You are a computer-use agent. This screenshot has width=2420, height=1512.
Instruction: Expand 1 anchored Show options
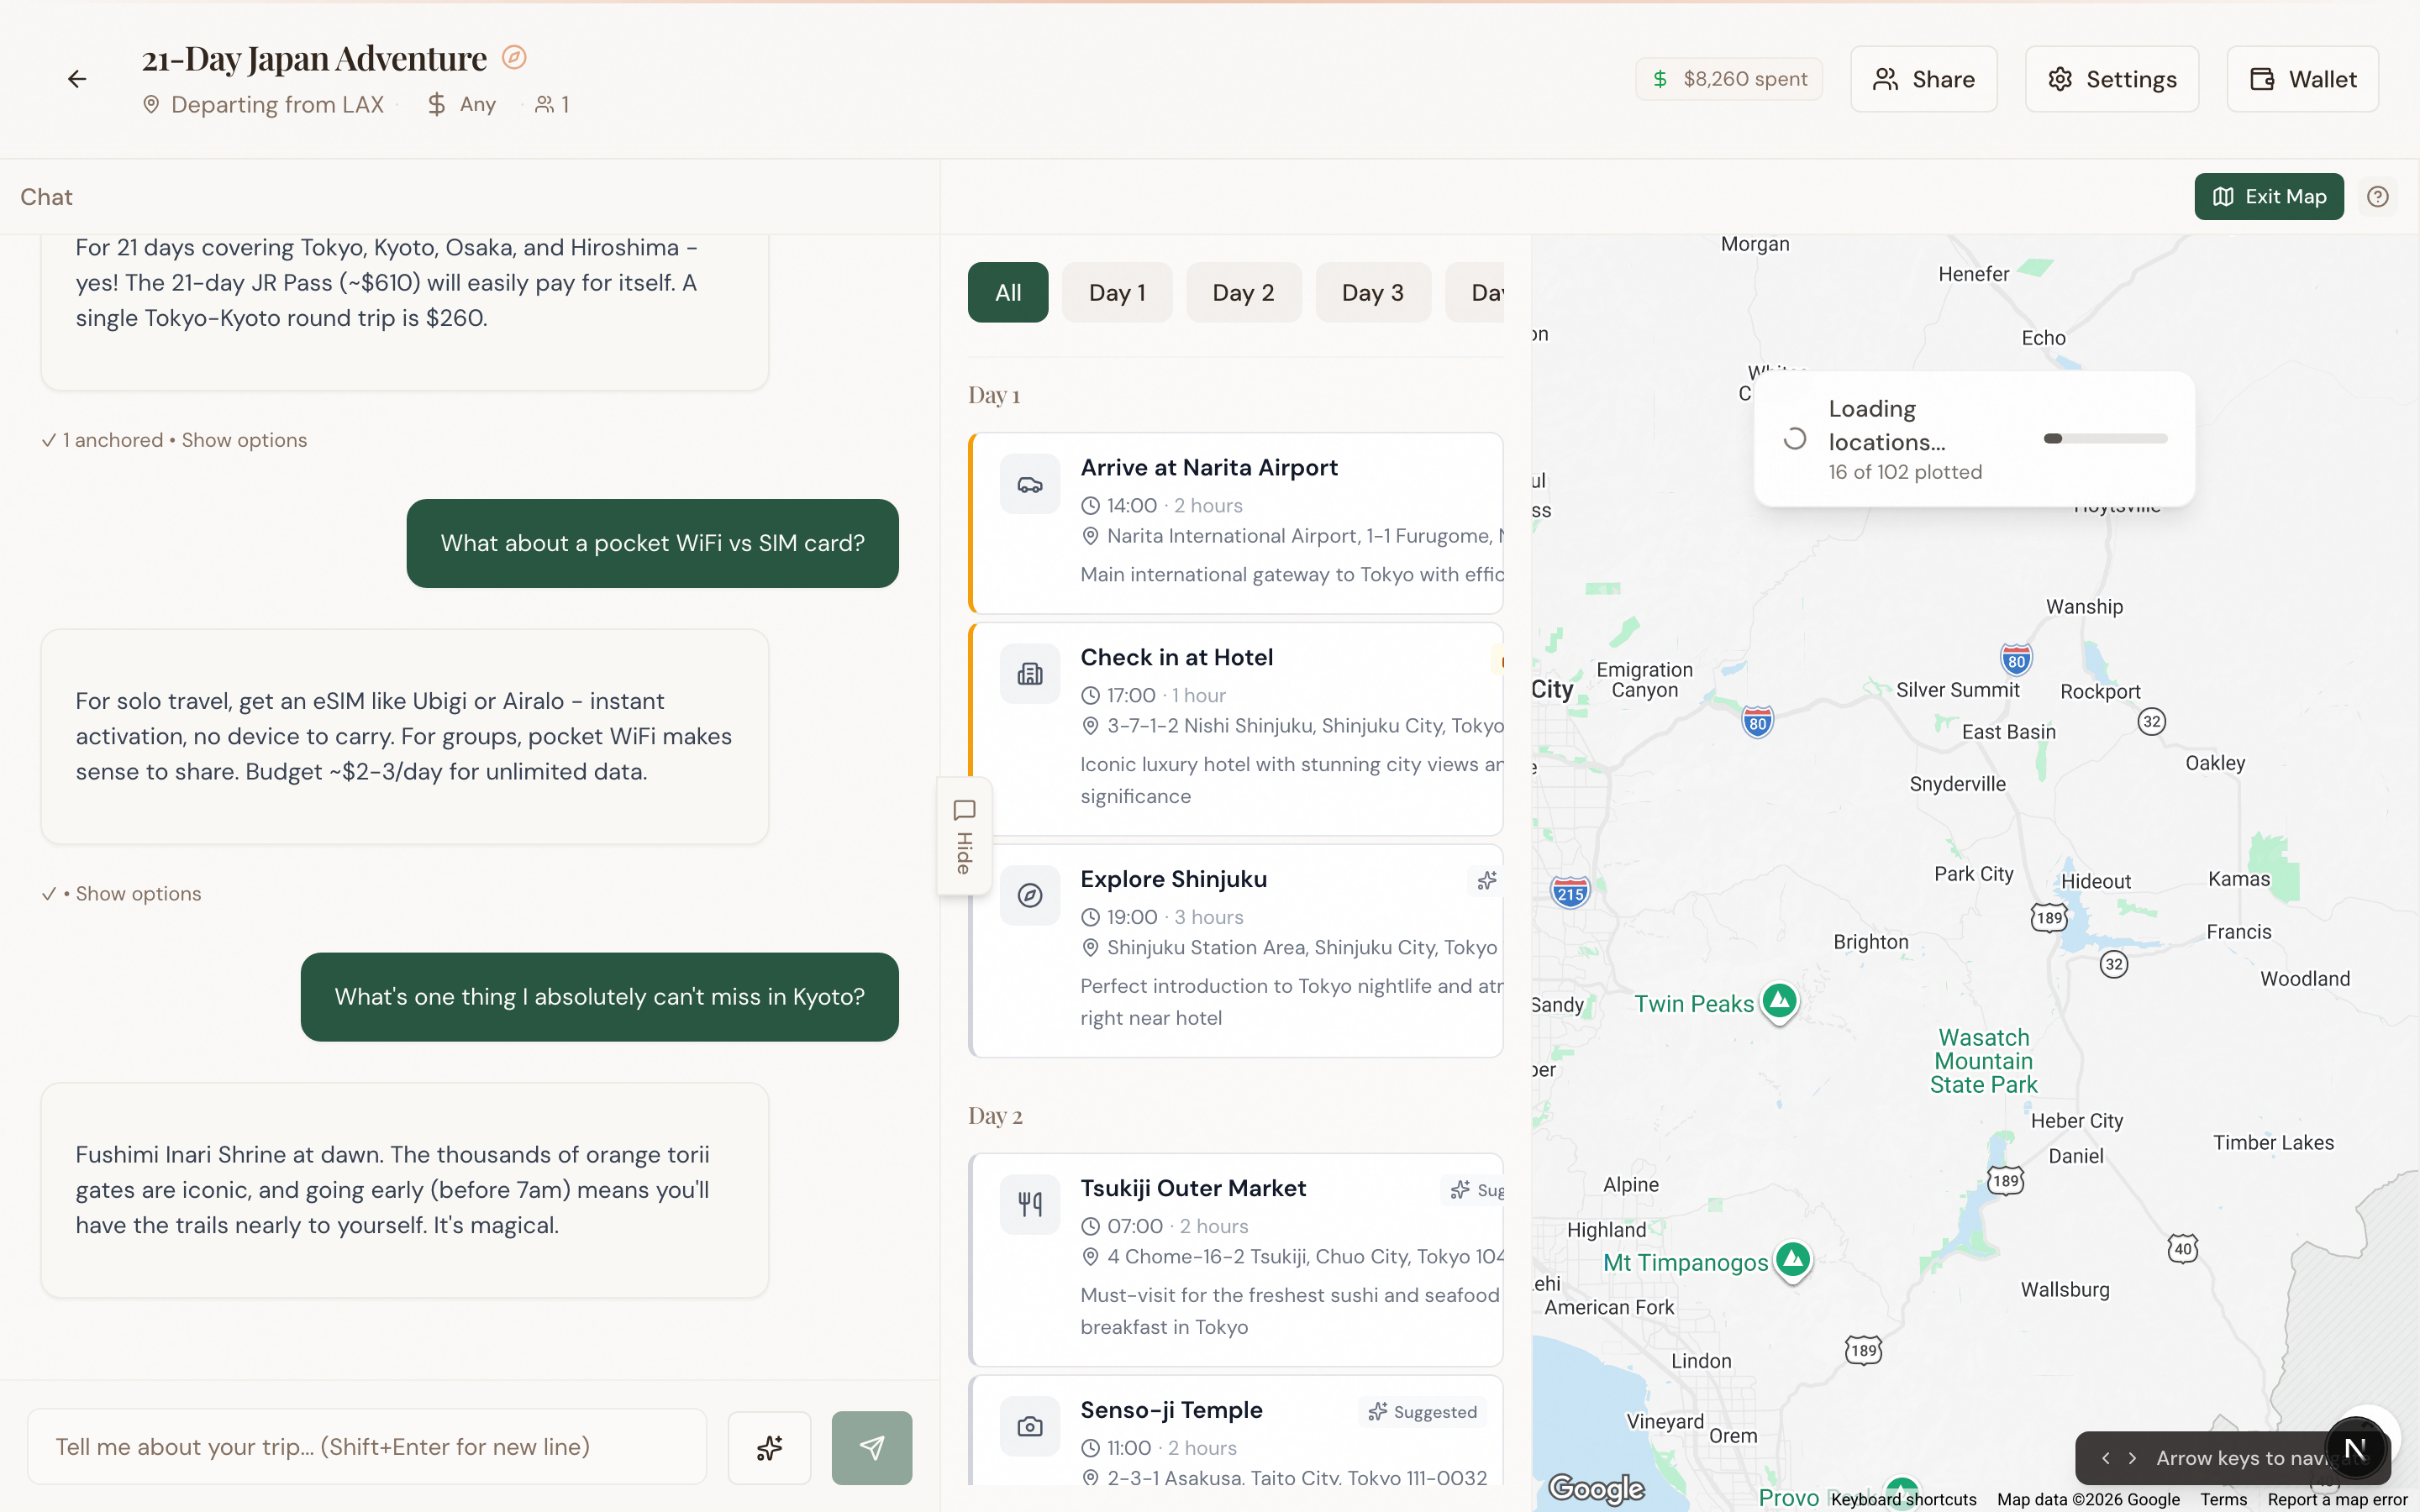243,440
